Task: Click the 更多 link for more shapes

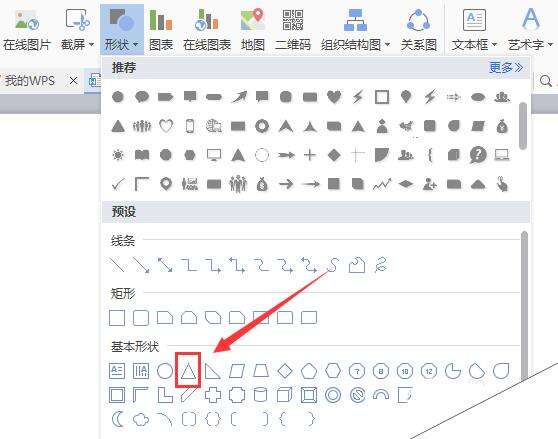Action: tap(506, 67)
